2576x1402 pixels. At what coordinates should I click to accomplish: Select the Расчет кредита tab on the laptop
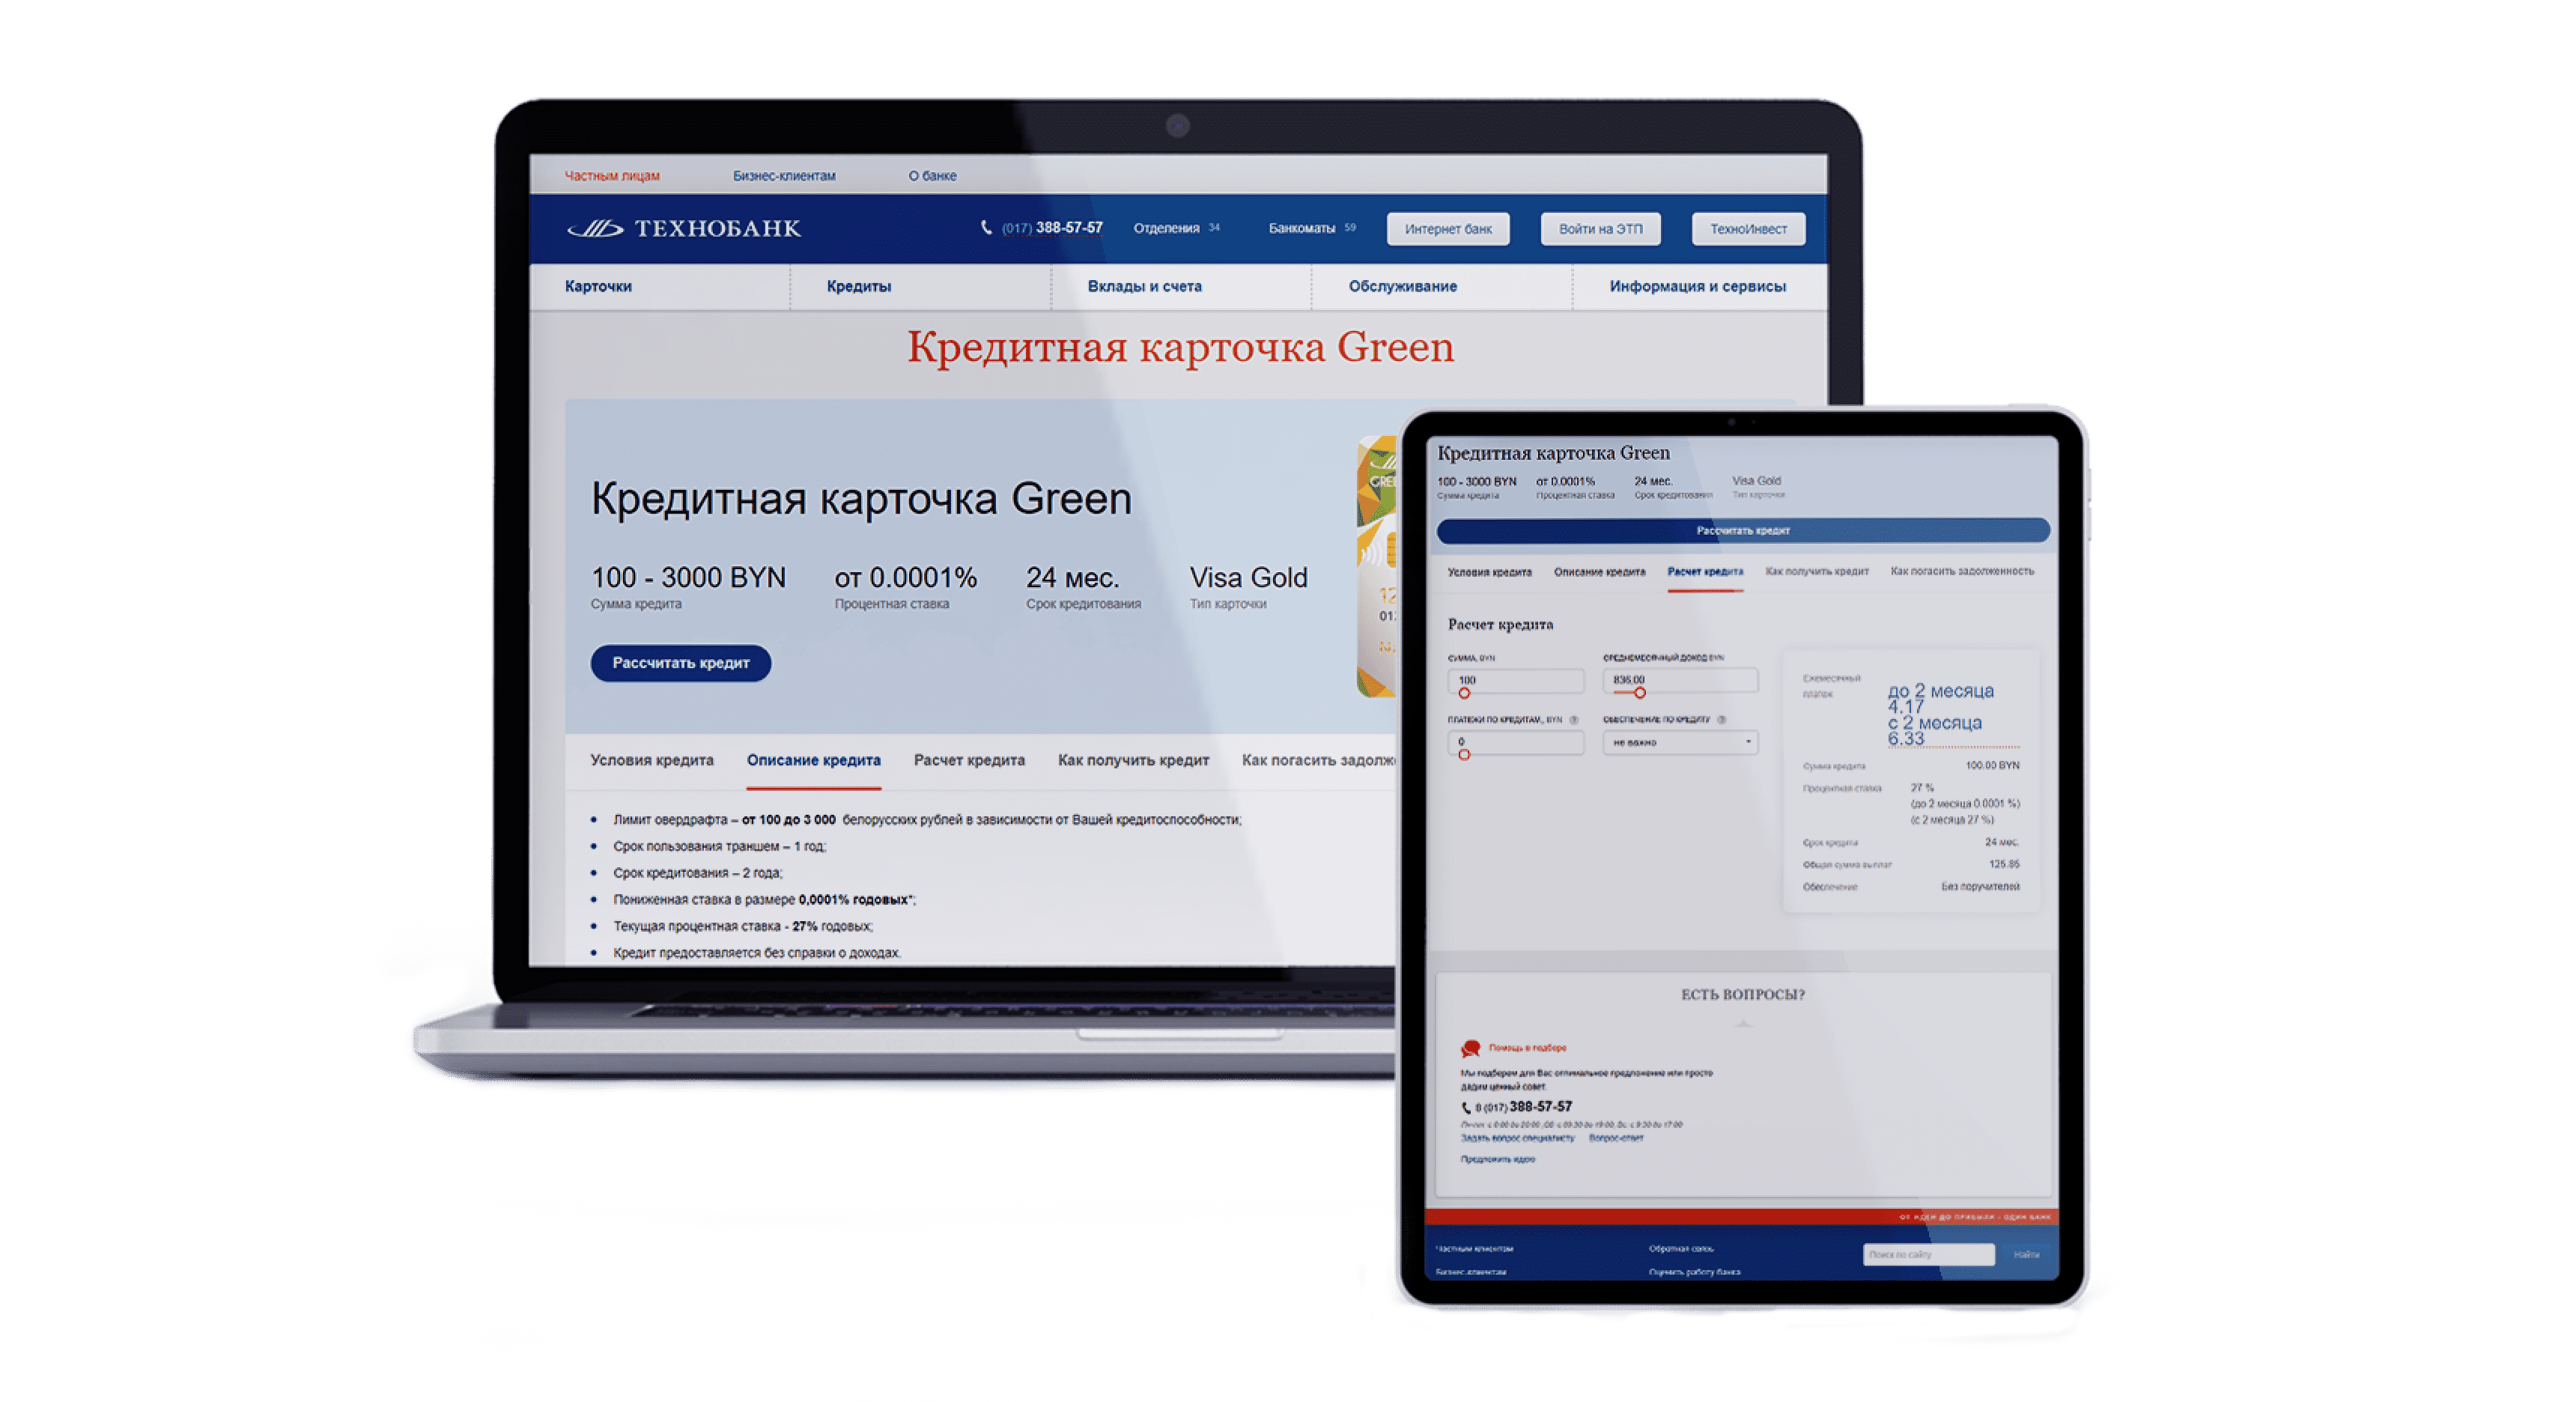[969, 760]
